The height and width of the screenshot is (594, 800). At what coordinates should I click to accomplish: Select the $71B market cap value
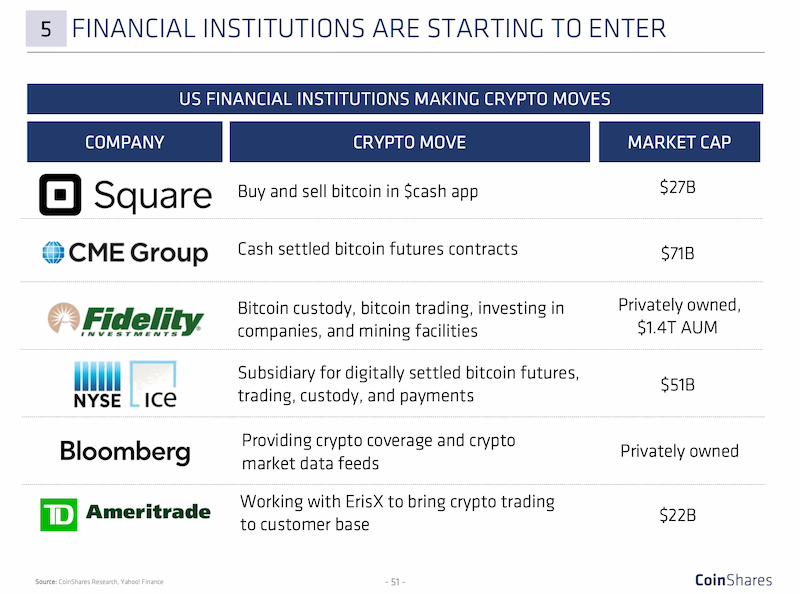(x=678, y=253)
